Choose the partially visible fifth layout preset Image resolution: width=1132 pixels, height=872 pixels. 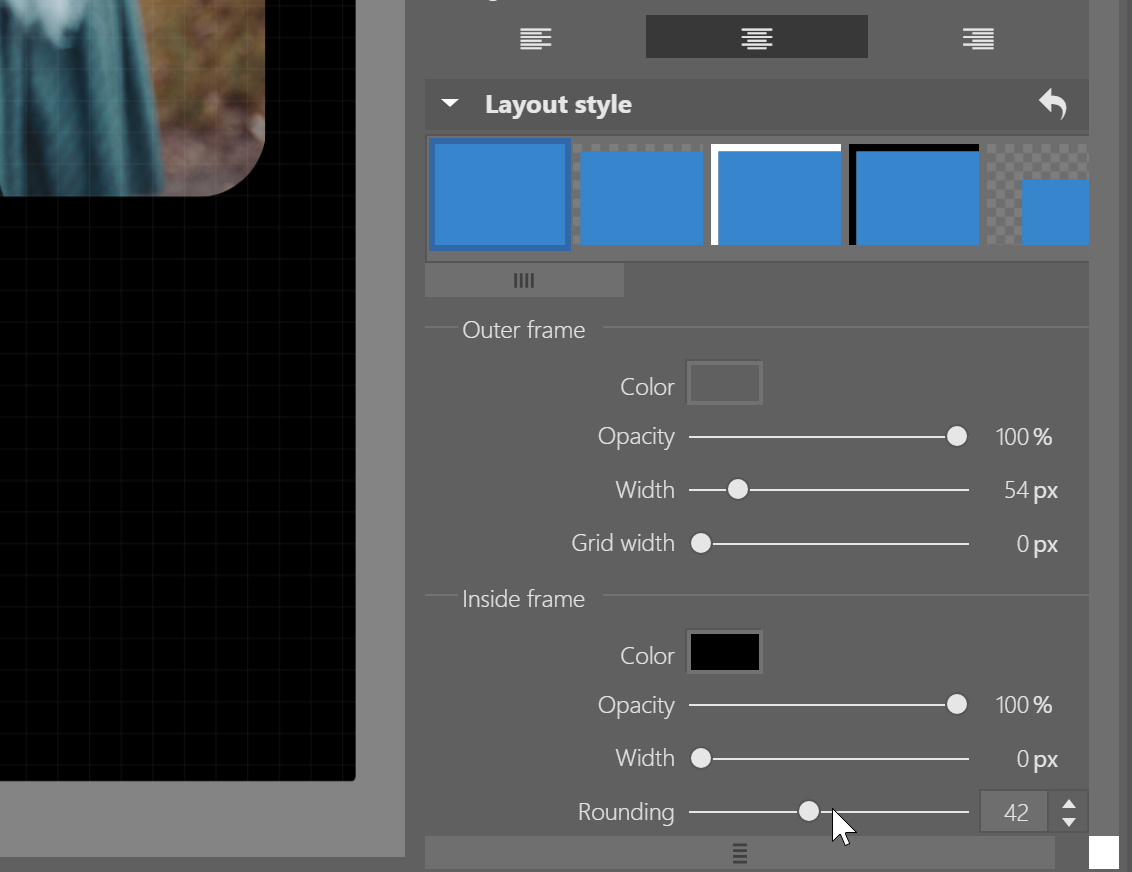(x=1040, y=194)
